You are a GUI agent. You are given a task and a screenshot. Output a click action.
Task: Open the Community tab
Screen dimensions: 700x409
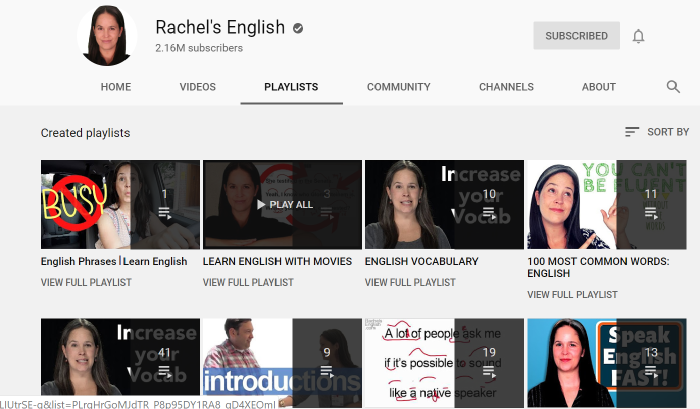pyautogui.click(x=399, y=87)
